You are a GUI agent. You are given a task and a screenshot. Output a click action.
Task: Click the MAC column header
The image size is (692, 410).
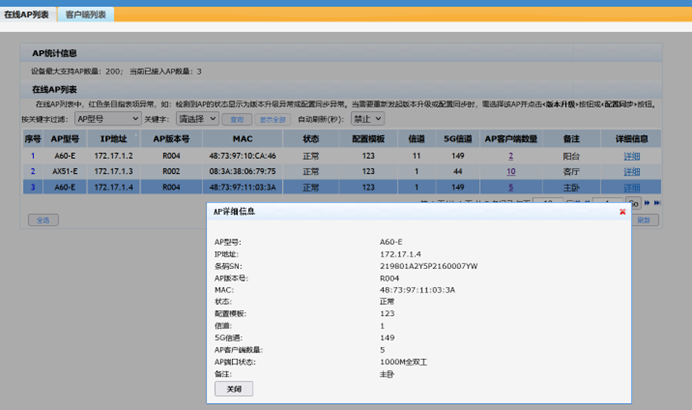(243, 139)
